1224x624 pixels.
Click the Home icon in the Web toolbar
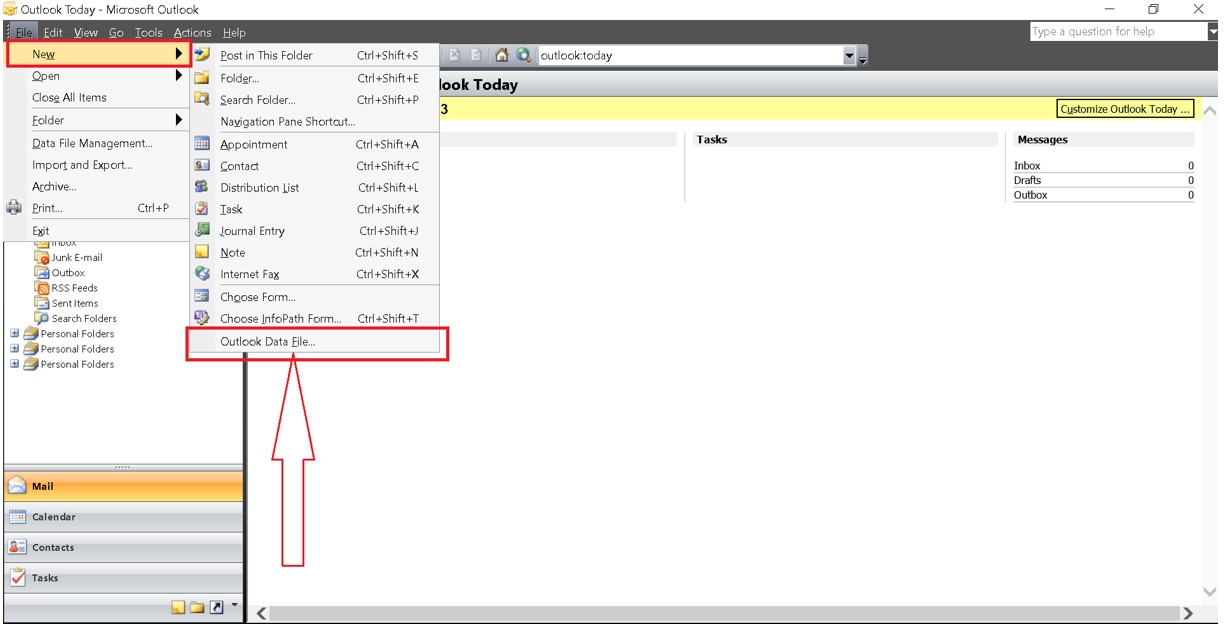(502, 56)
